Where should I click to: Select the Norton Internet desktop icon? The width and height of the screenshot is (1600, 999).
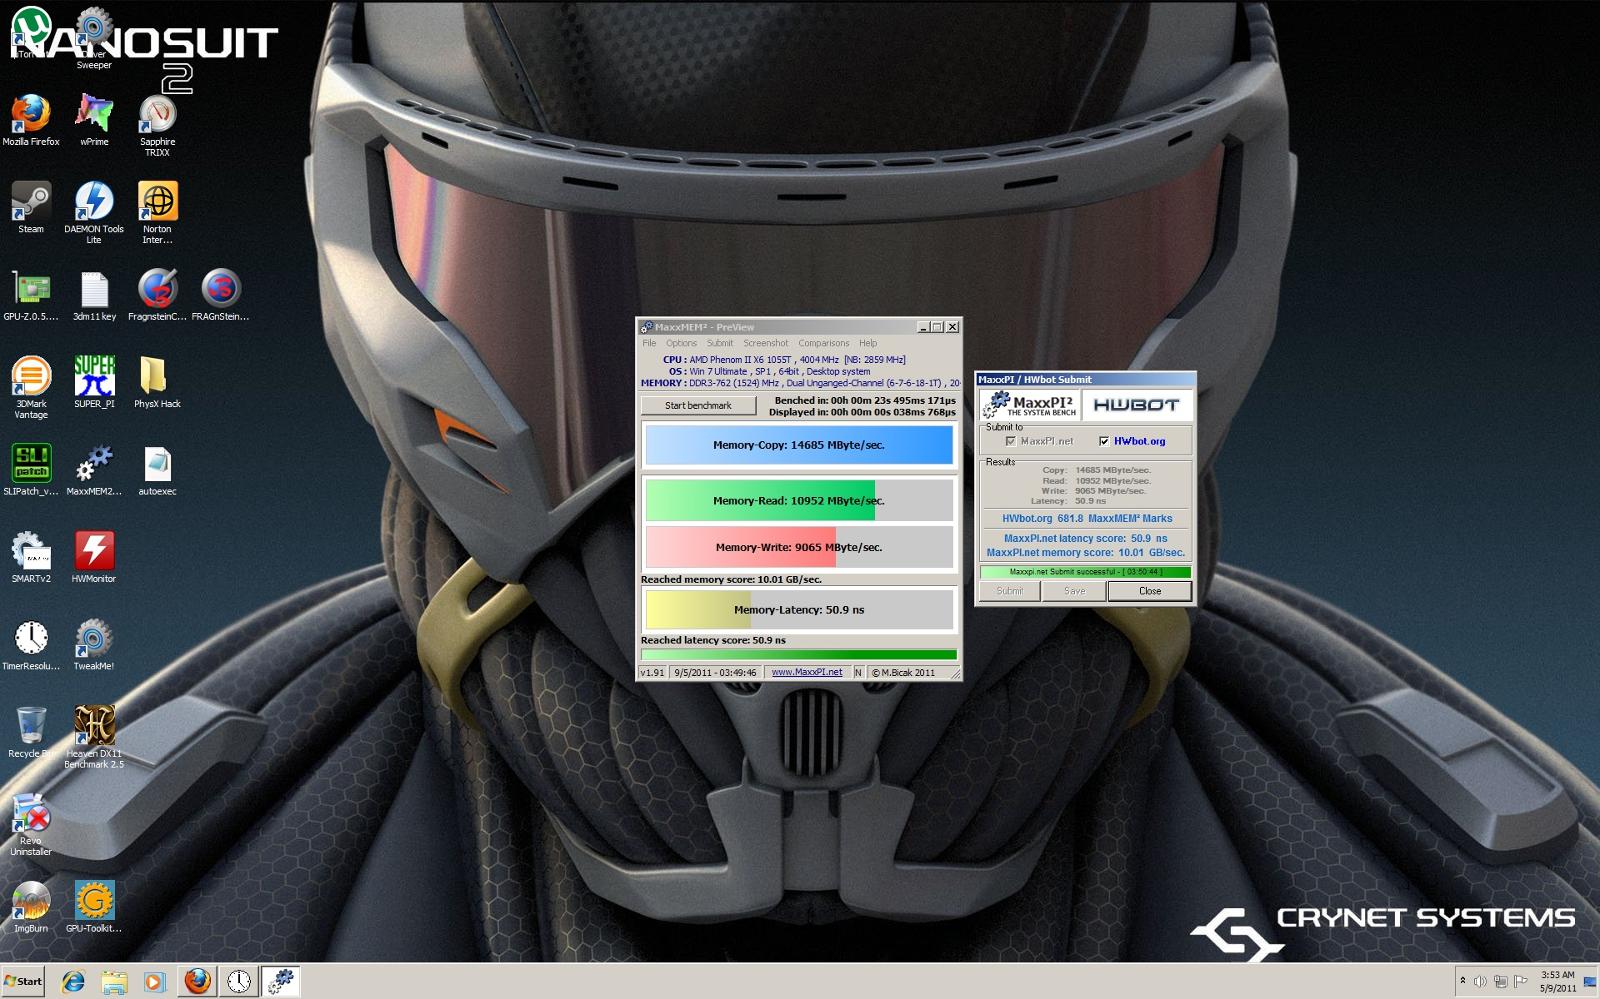157,213
